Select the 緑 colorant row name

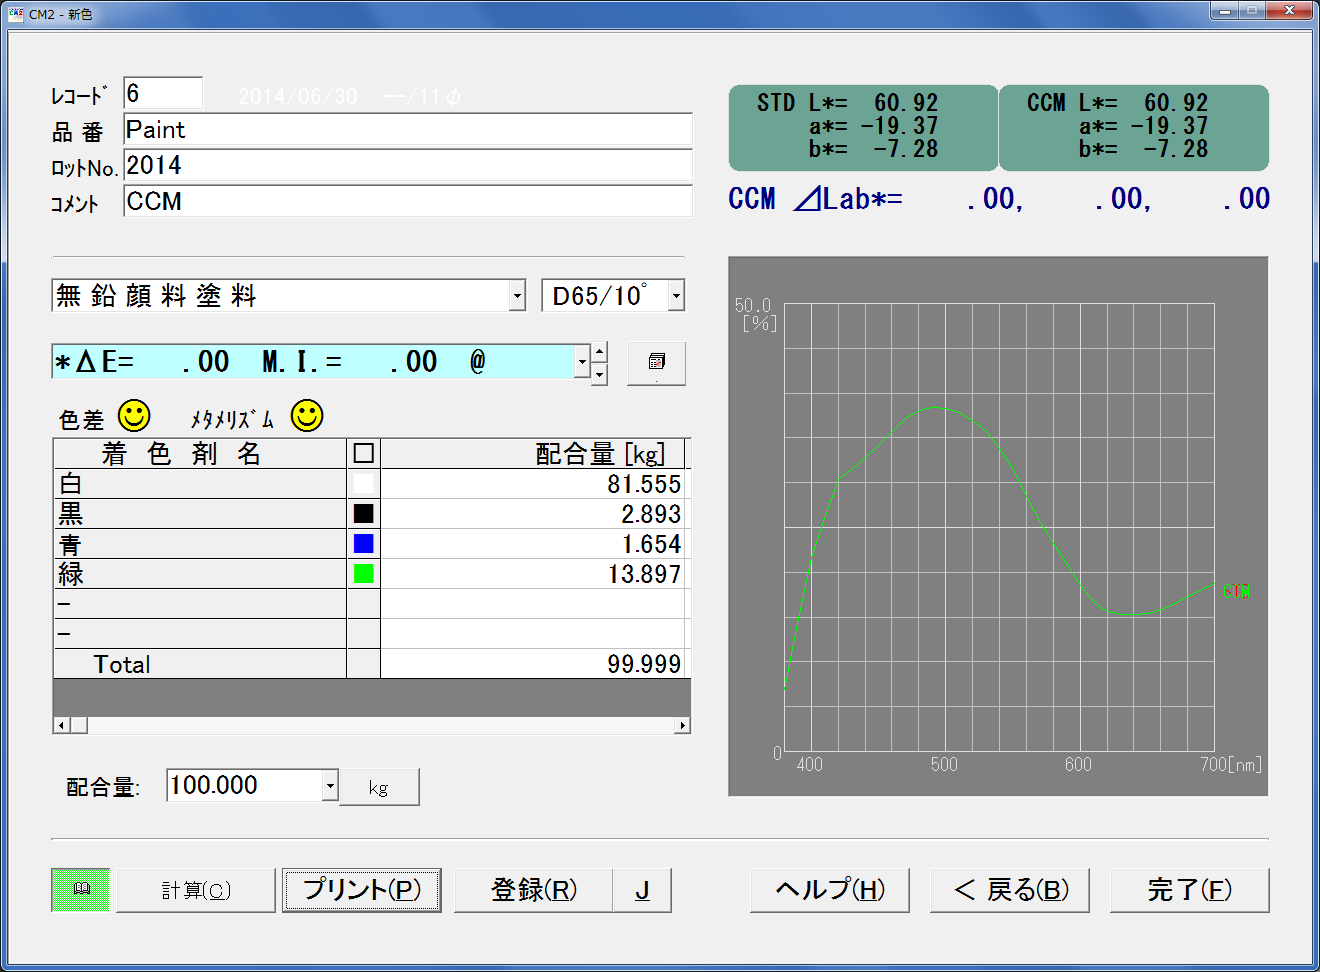200,574
